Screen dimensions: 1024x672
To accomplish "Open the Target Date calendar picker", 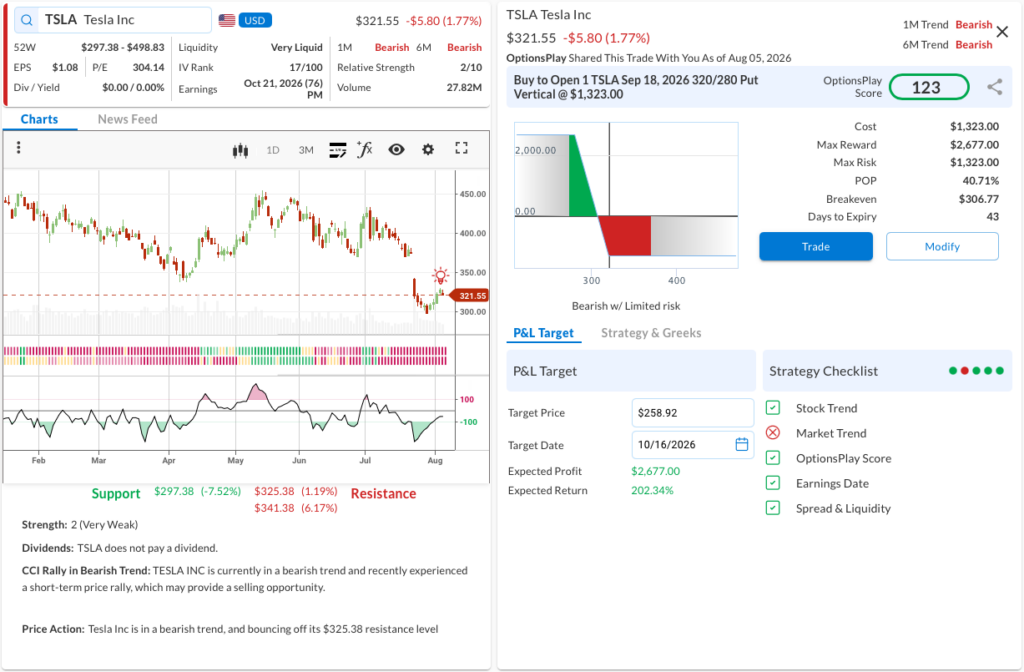I will [x=742, y=445].
